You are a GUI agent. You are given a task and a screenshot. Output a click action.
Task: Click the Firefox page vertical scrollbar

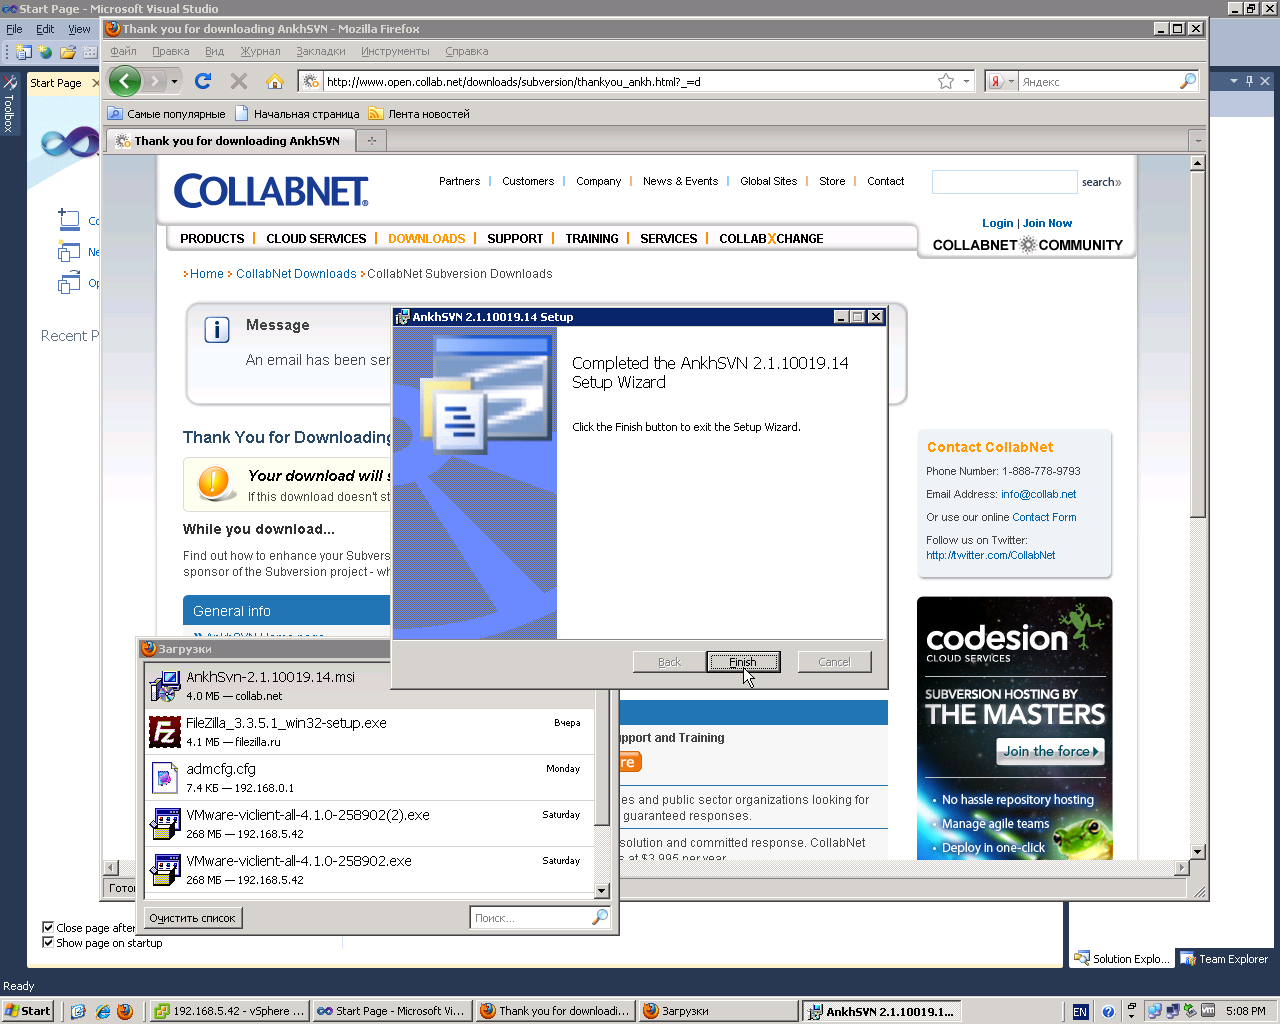click(1197, 508)
